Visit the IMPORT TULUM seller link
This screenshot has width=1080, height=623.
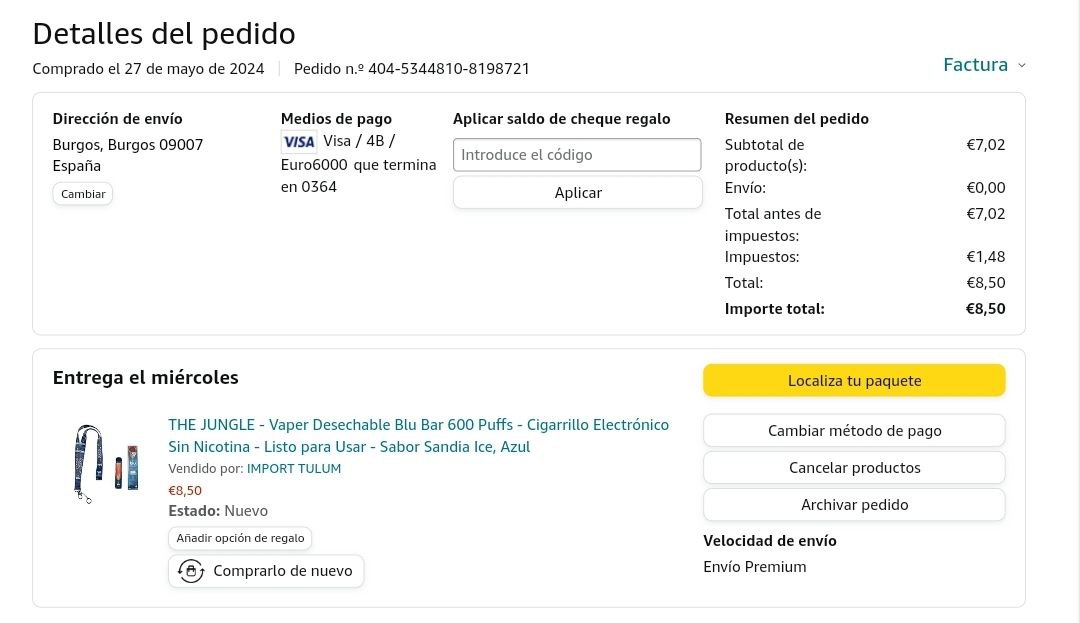294,468
